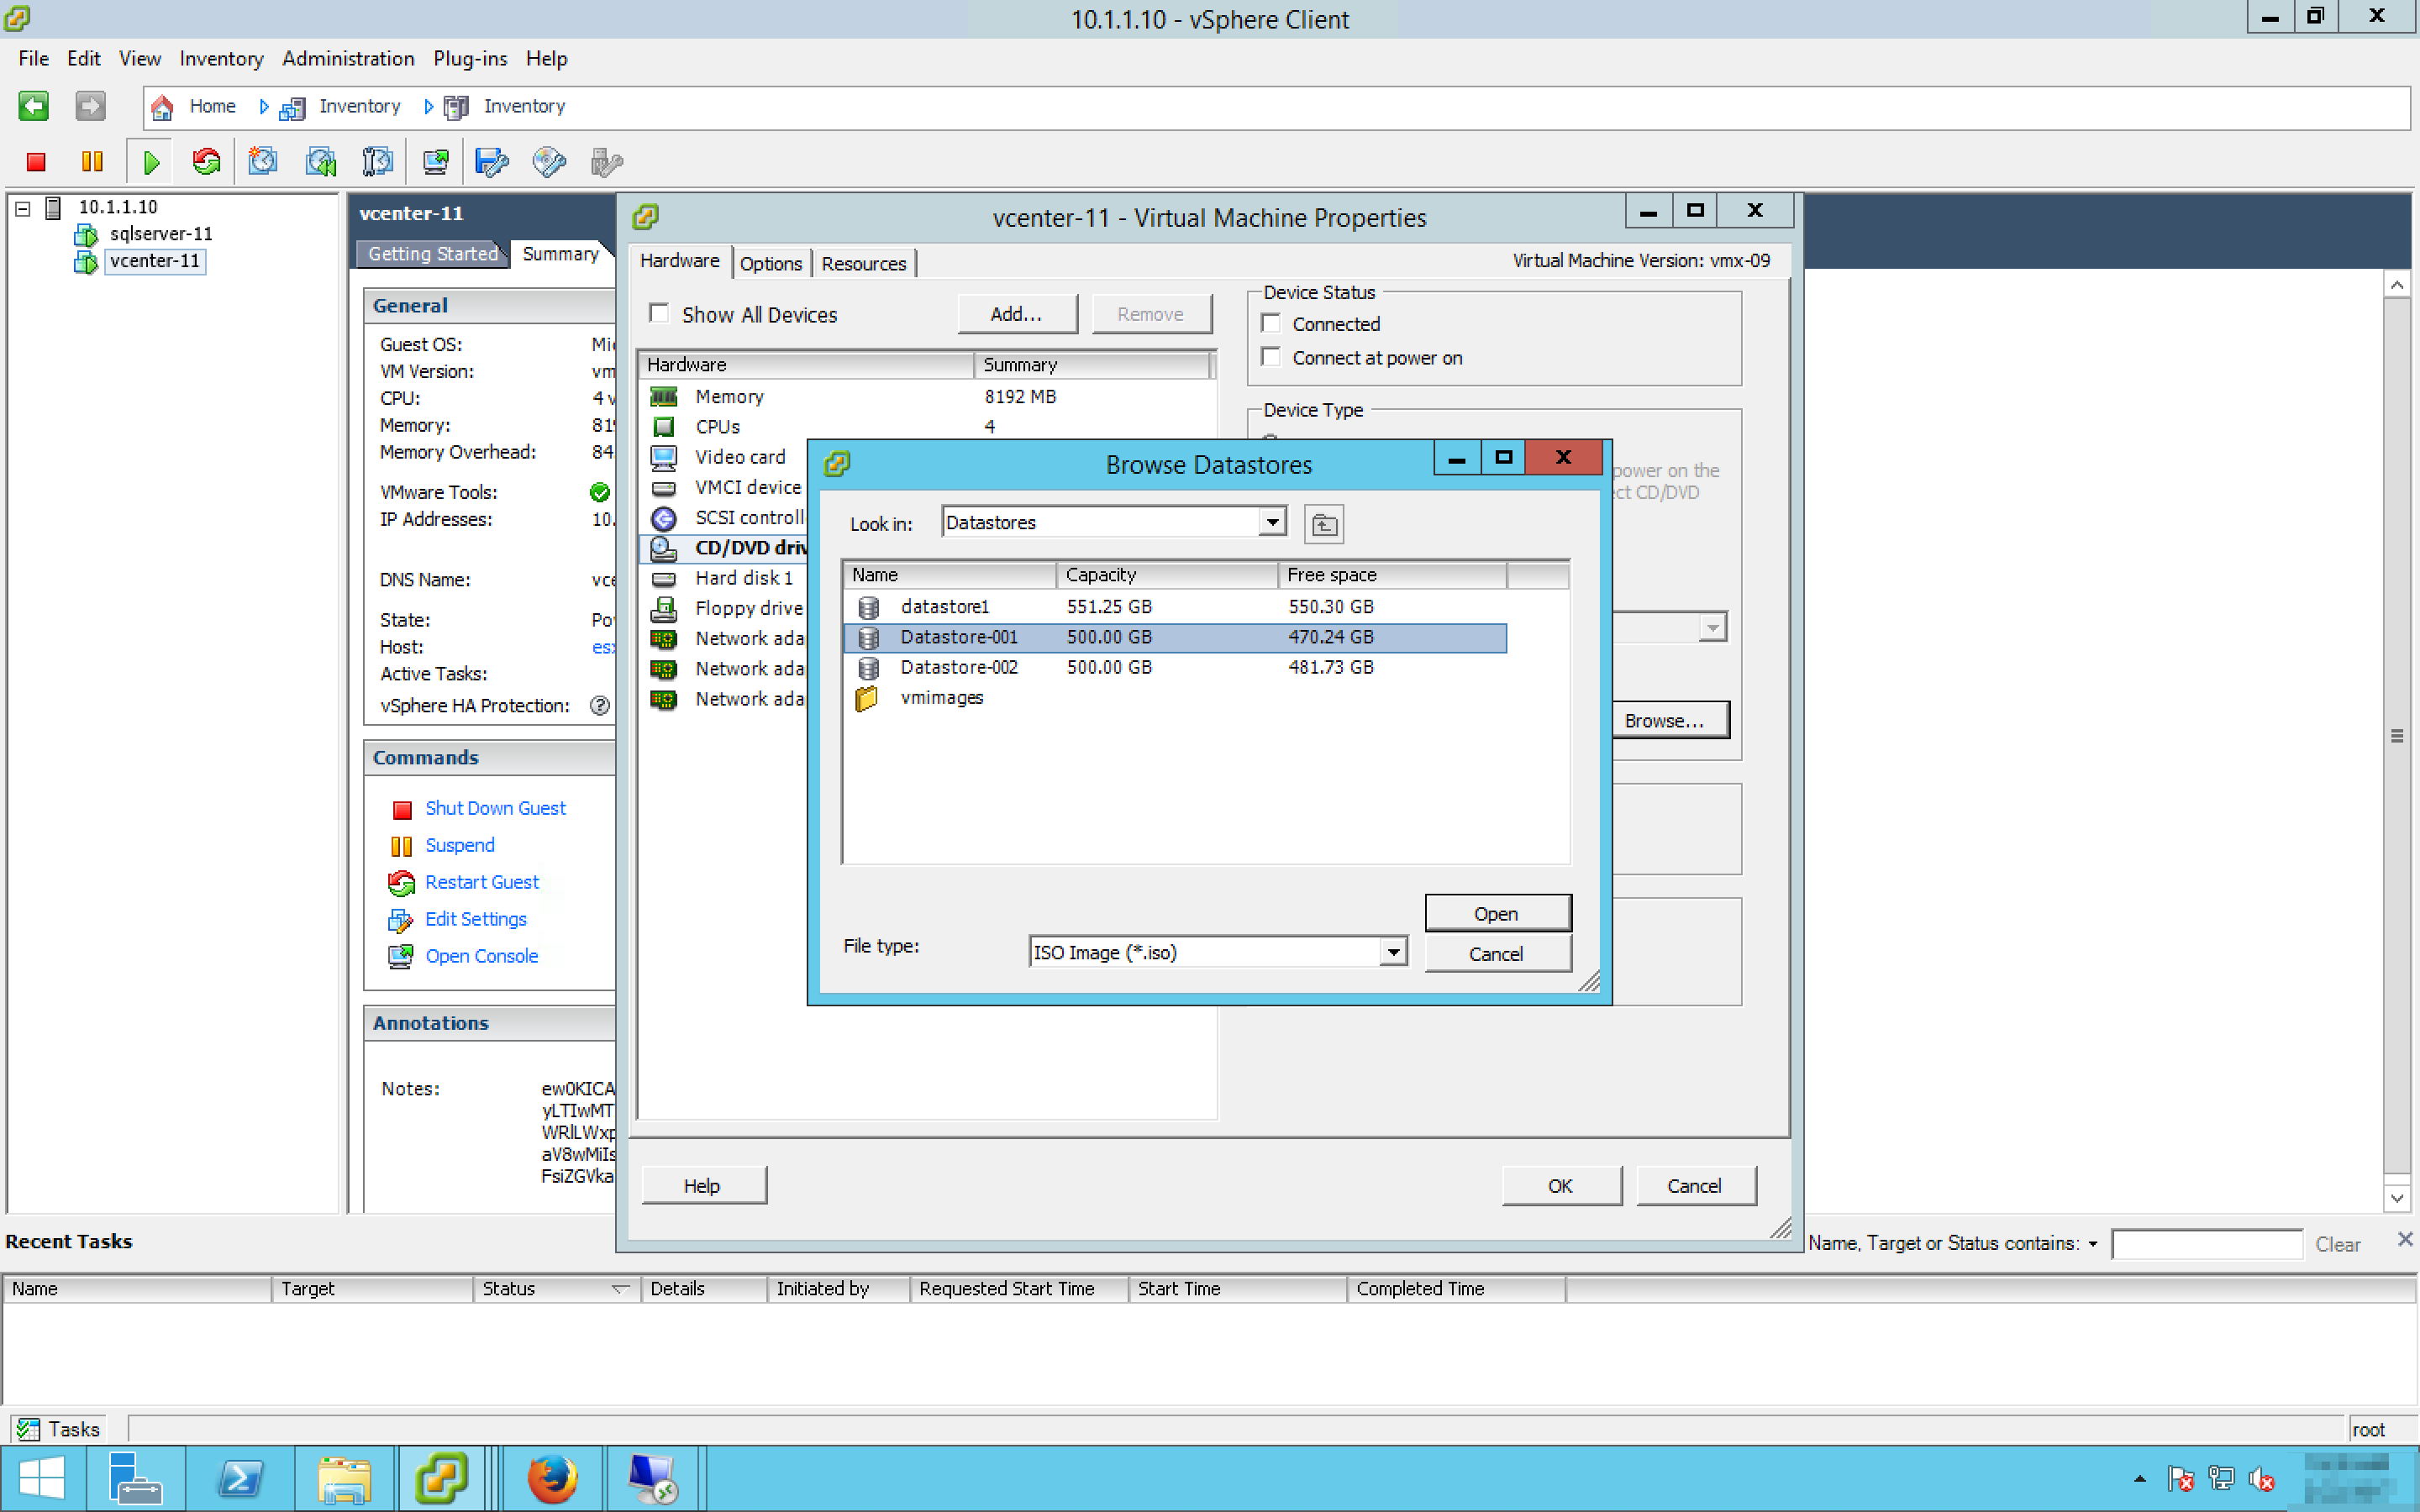Toggle Connect at power on checkbox
This screenshot has height=1512, width=2420.
coord(1271,358)
